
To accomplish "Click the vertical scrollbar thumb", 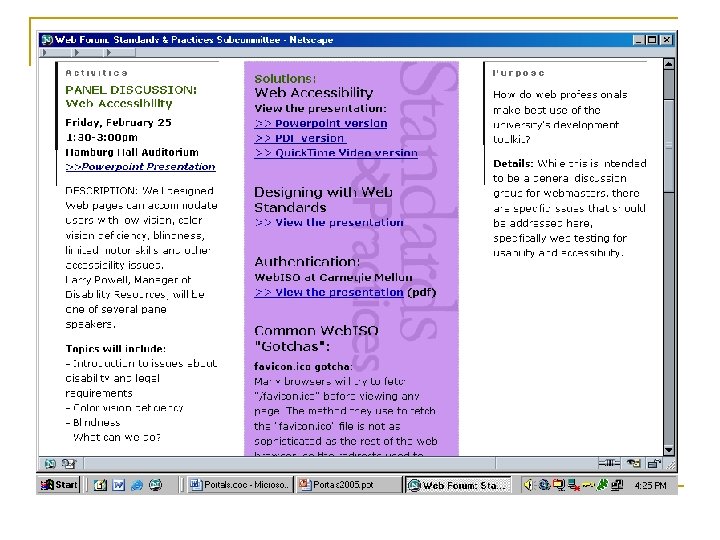I will click(669, 145).
